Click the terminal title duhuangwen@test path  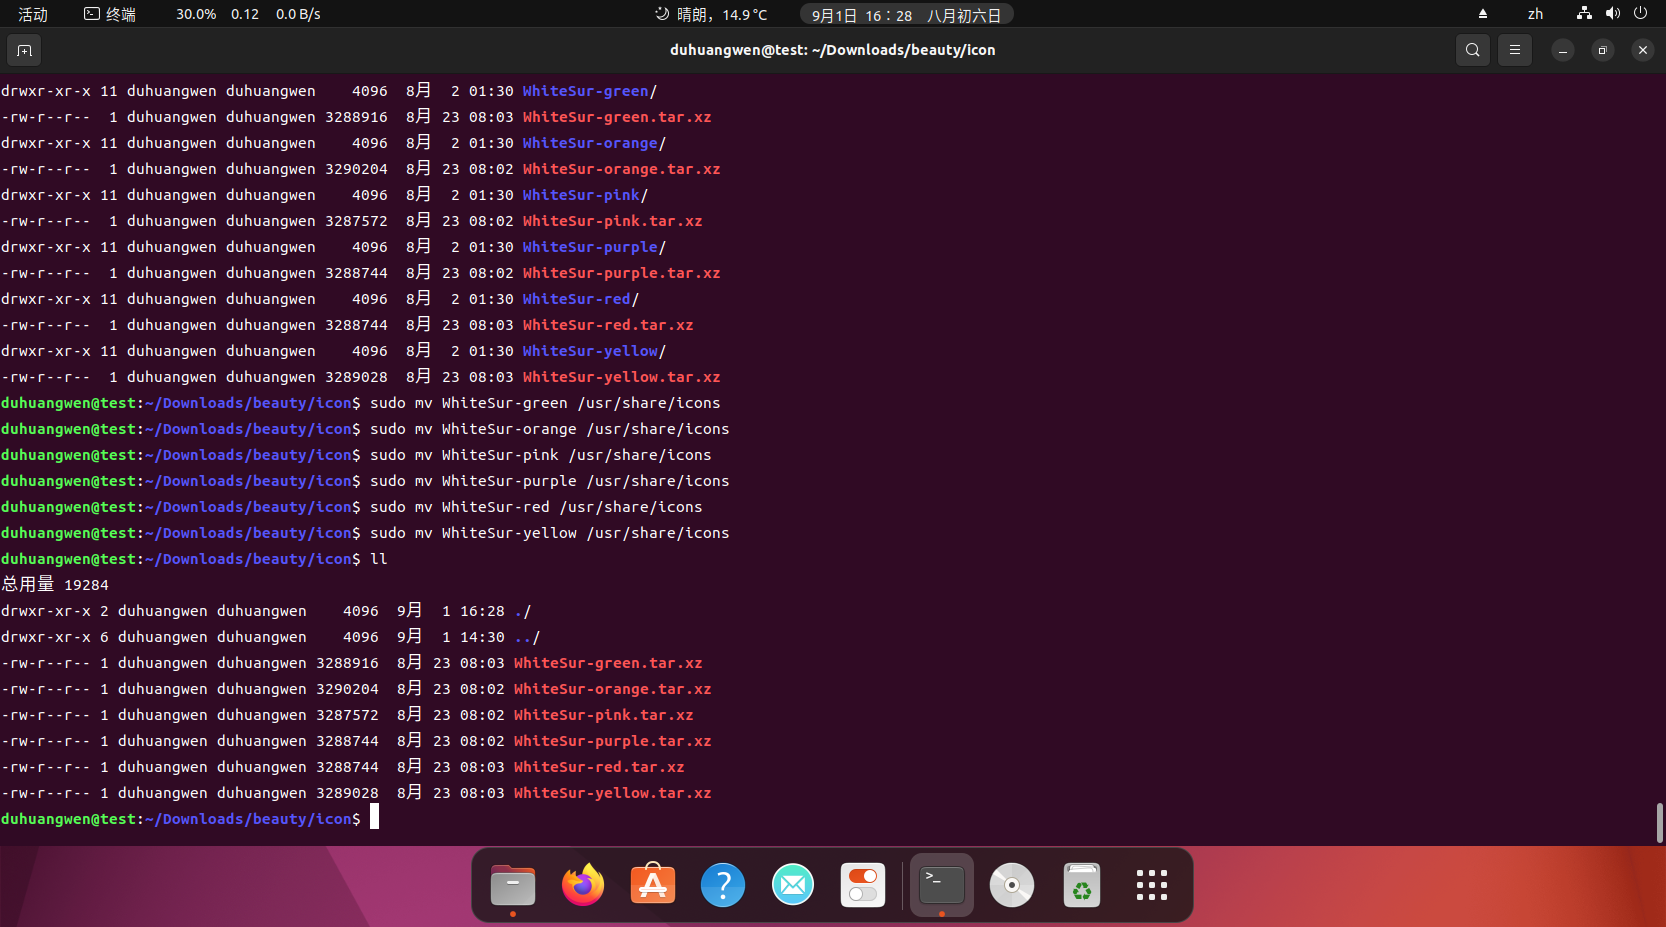pyautogui.click(x=833, y=50)
